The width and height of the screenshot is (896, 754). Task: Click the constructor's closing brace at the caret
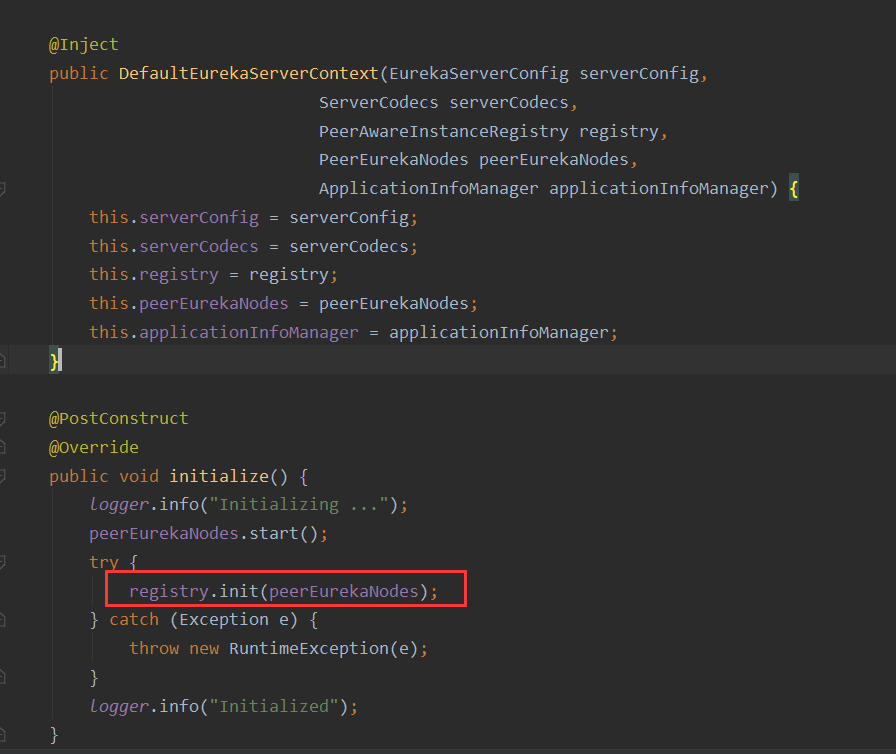click(54, 361)
